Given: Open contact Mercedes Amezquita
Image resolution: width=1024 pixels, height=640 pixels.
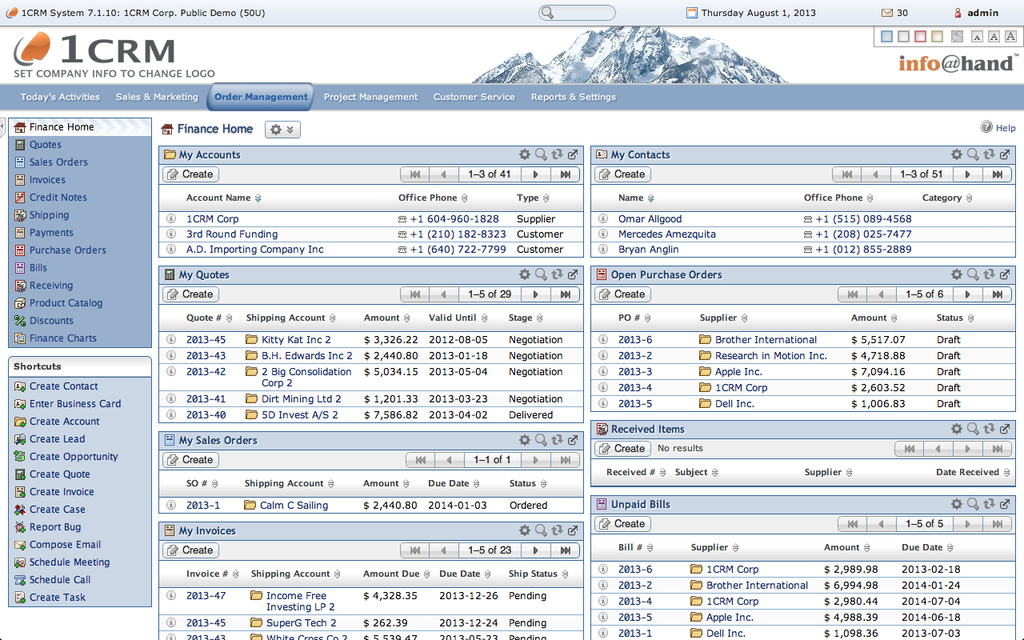Looking at the screenshot, I should pos(667,234).
